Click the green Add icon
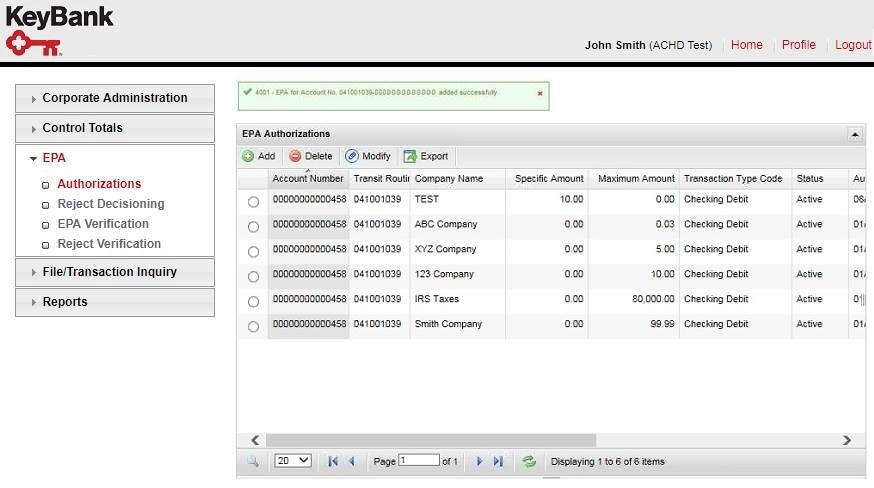The height and width of the screenshot is (488, 874). click(248, 157)
